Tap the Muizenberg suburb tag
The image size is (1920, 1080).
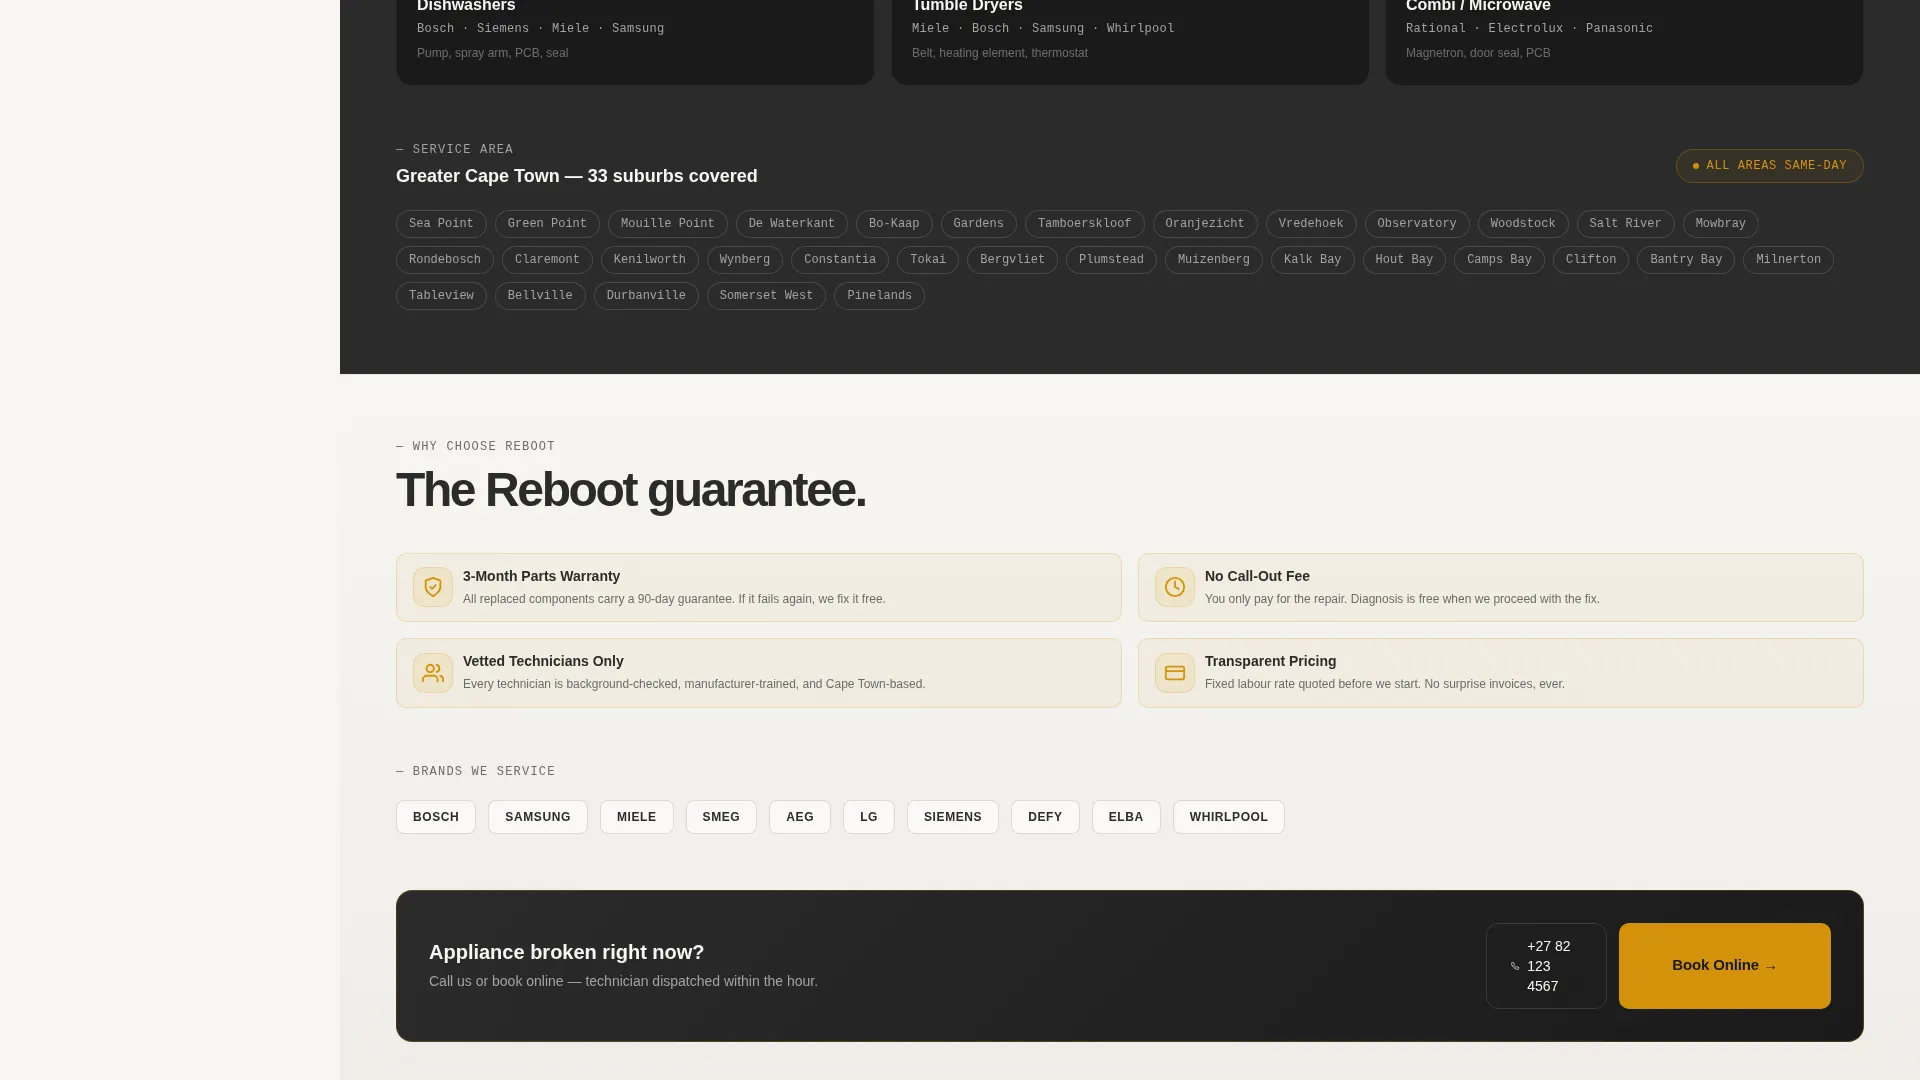(1214, 260)
